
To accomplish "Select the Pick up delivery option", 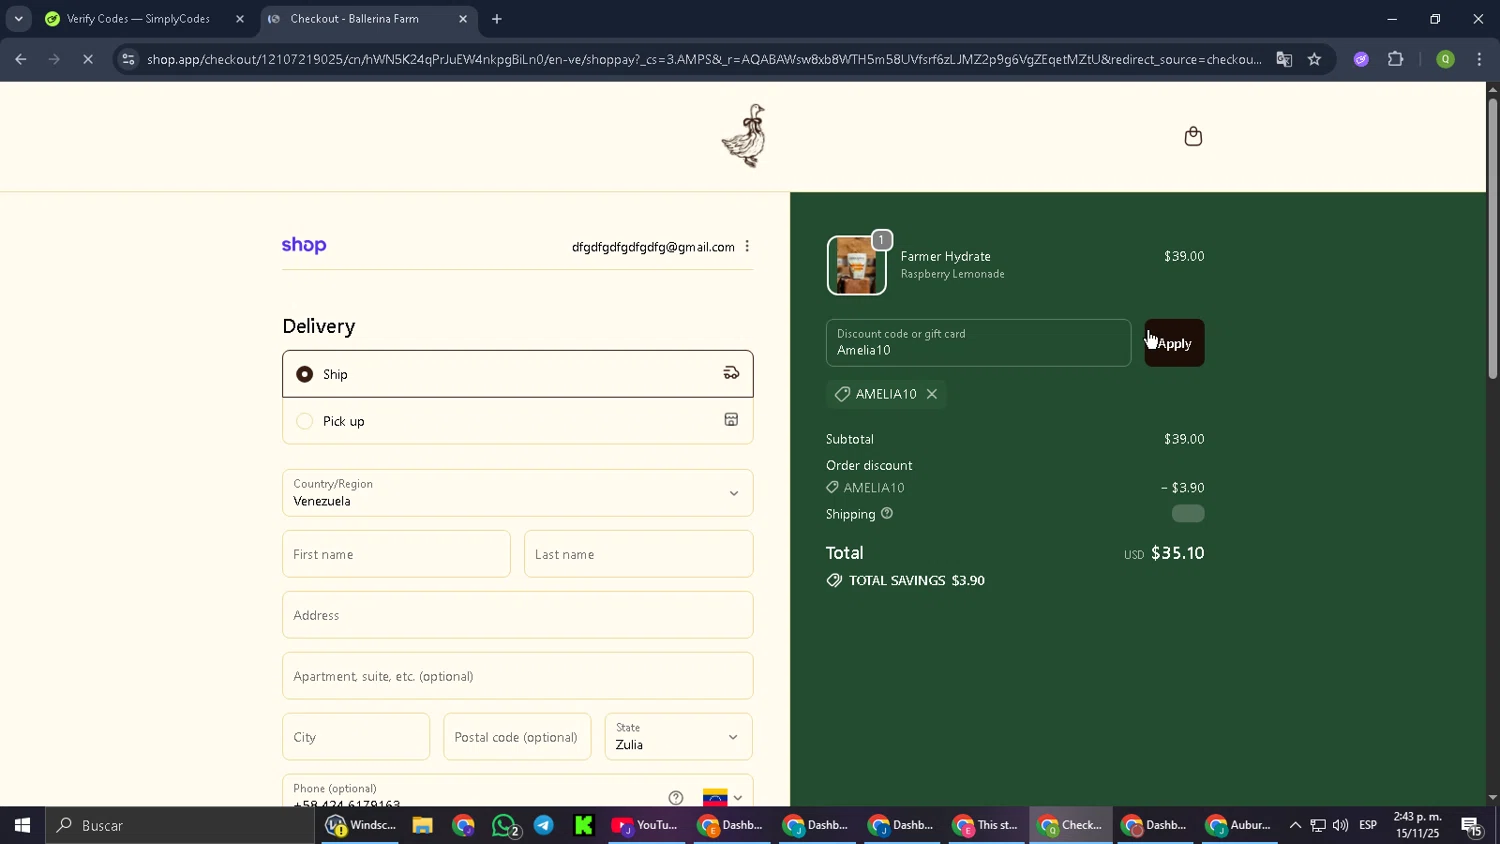I will (x=518, y=421).
